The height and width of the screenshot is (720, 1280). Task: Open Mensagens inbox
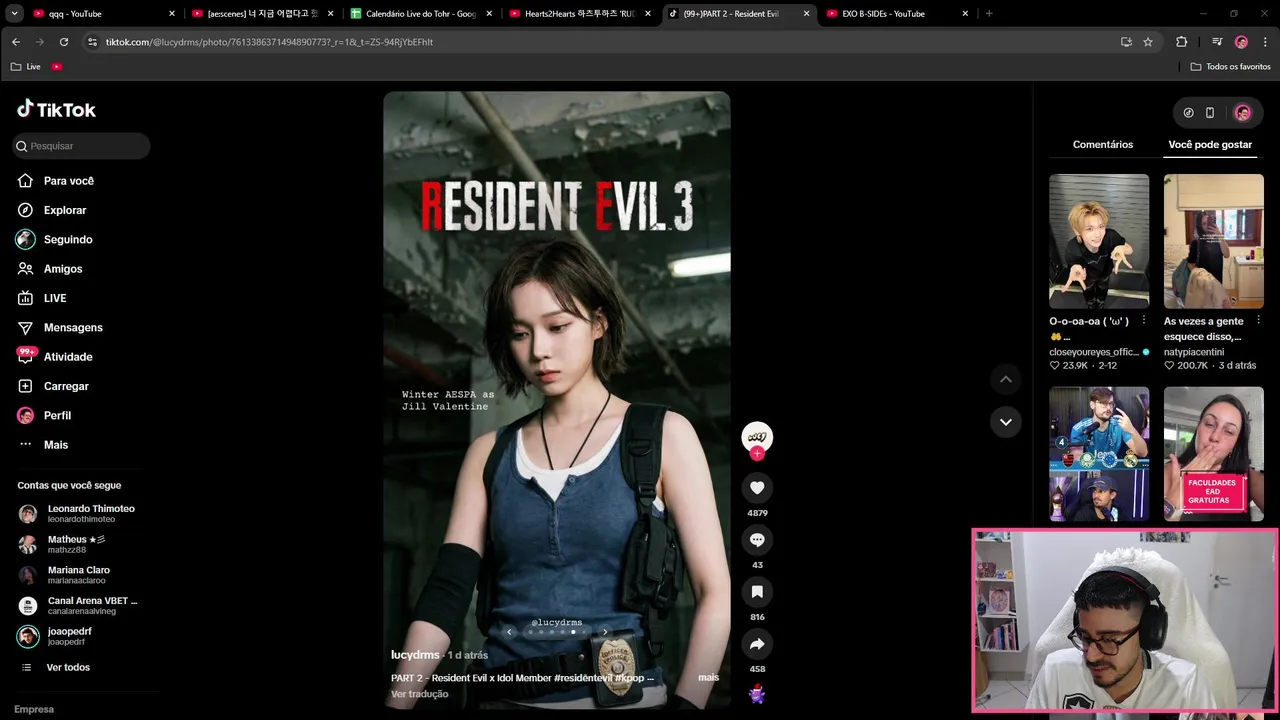(x=59, y=328)
